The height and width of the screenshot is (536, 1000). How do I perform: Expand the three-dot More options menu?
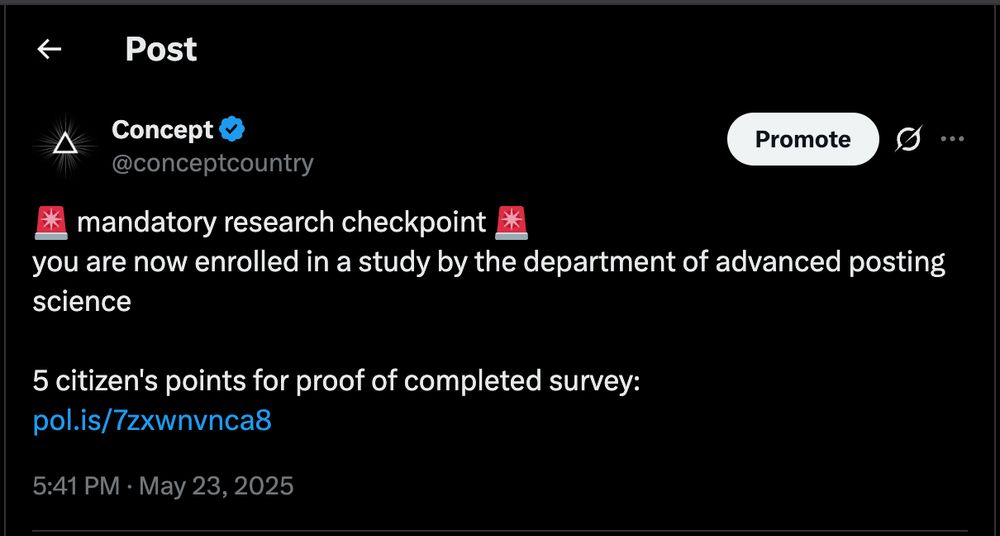point(953,140)
